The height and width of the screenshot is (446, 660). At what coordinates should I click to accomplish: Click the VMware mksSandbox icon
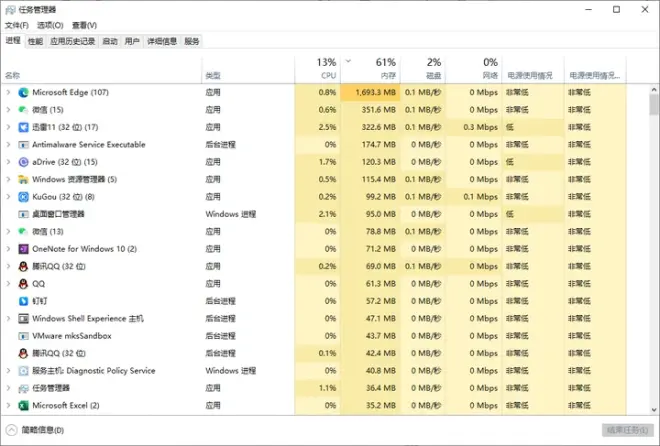coord(23,336)
